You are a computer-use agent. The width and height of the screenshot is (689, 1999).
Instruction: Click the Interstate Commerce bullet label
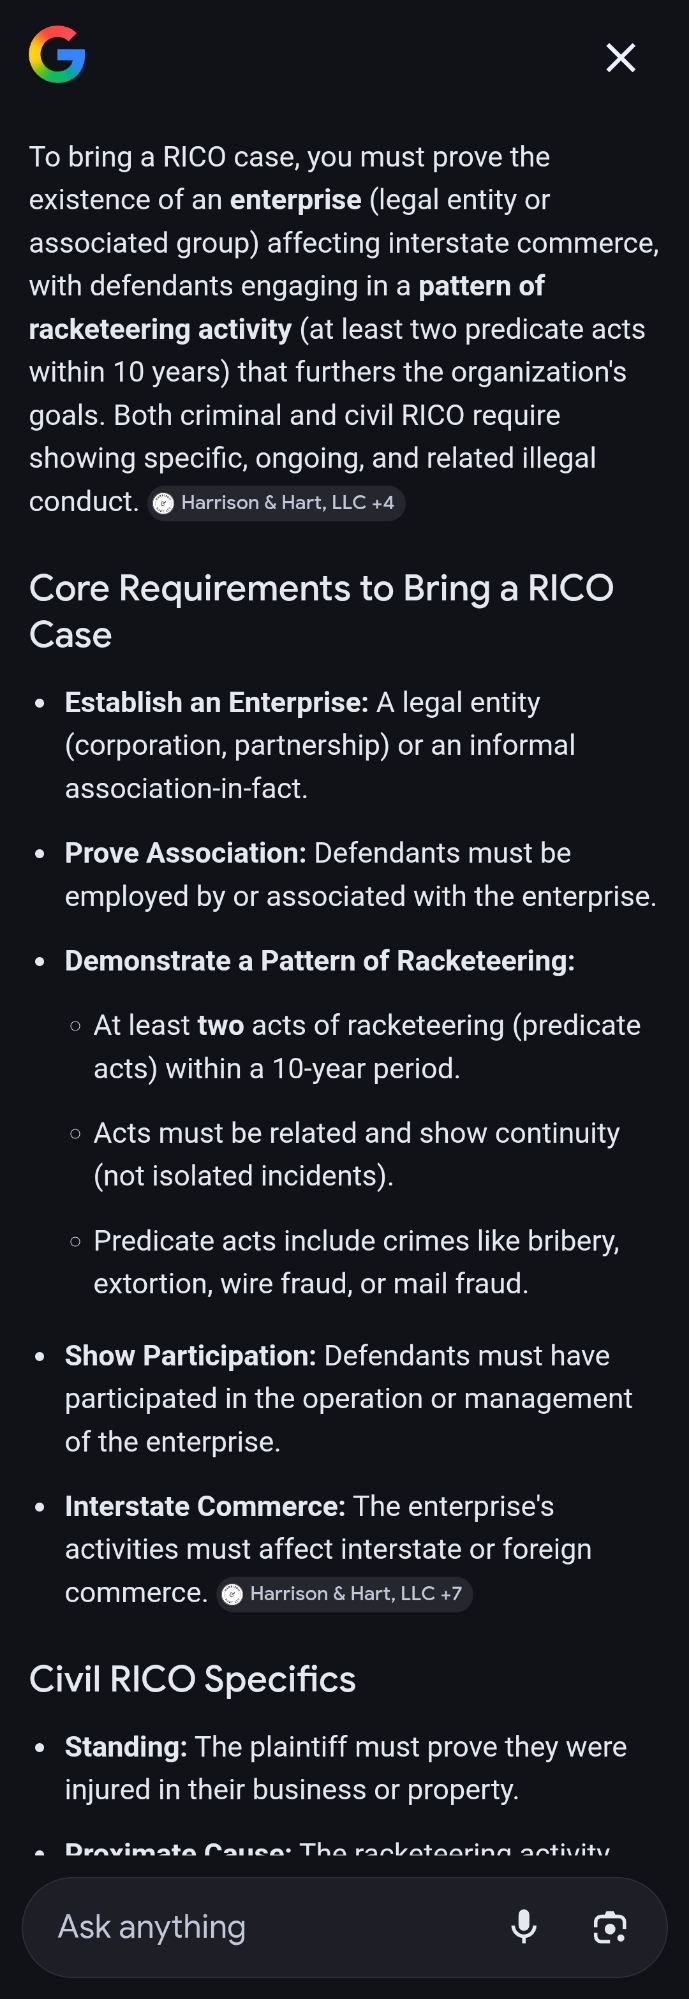point(205,1506)
